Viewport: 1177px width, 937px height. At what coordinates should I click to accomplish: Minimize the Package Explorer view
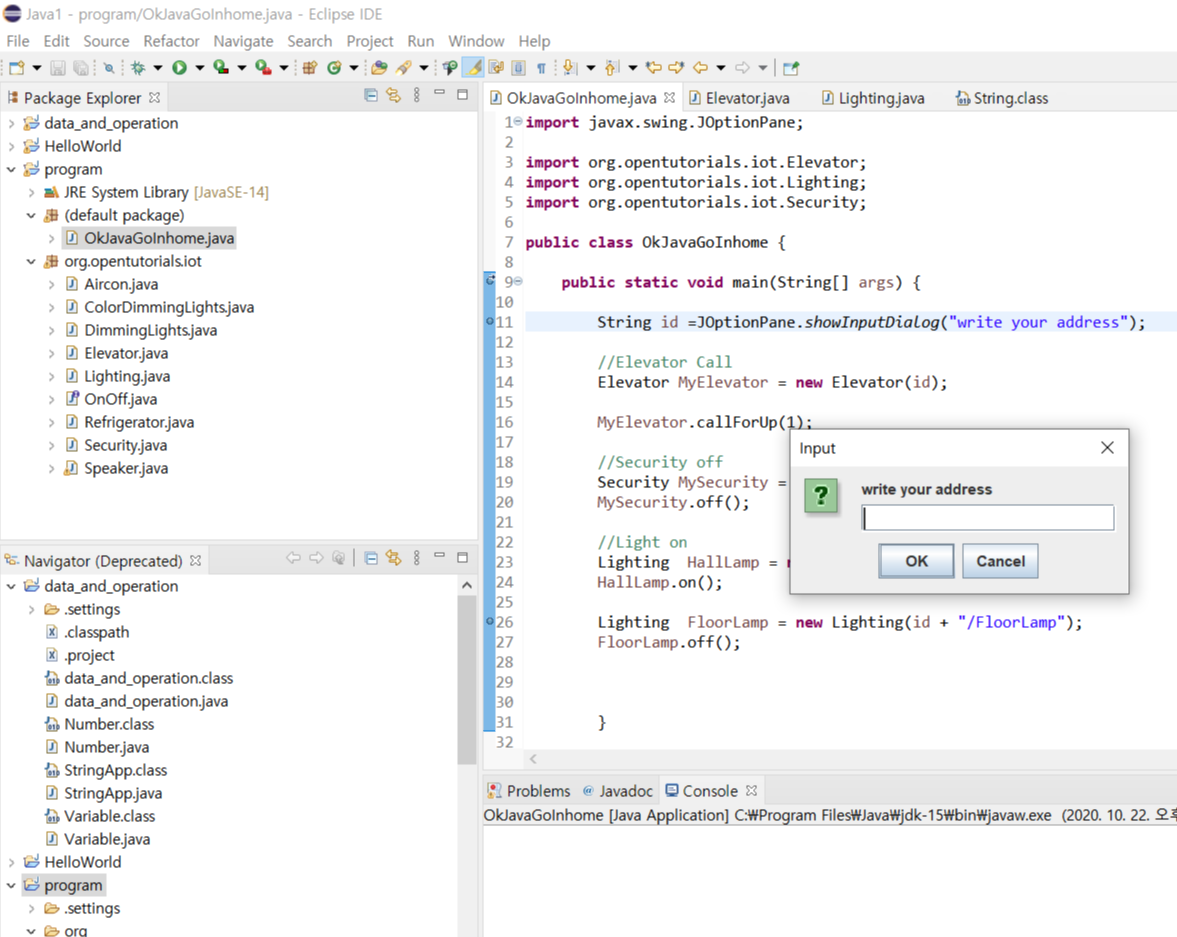440,93
